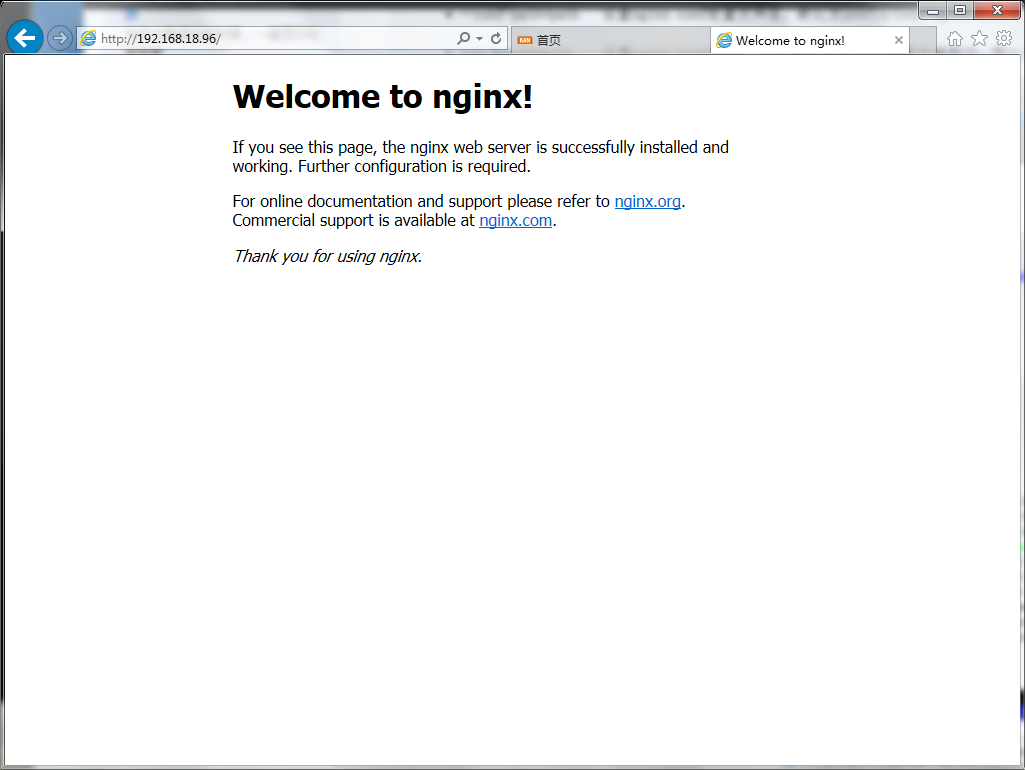Open a new blank tab

pyautogui.click(x=922, y=41)
